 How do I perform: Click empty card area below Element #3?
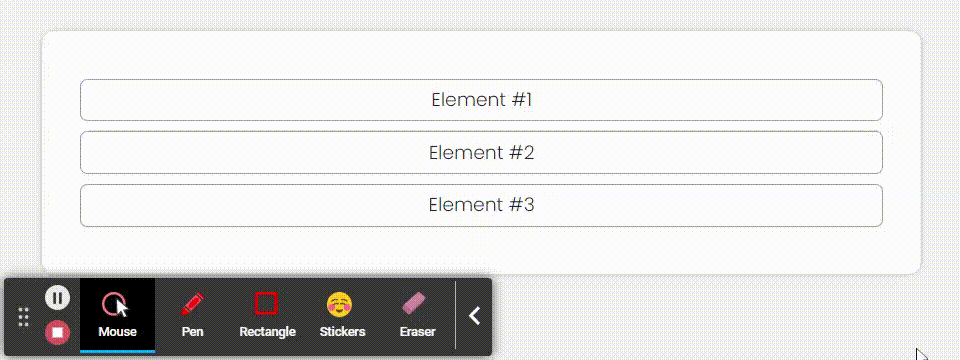[x=481, y=251]
